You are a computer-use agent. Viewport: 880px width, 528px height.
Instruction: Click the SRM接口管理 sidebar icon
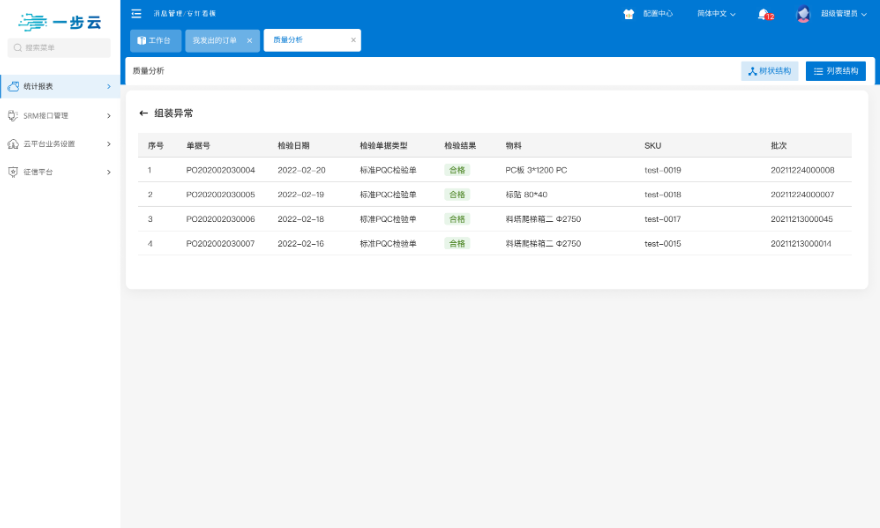point(13,115)
